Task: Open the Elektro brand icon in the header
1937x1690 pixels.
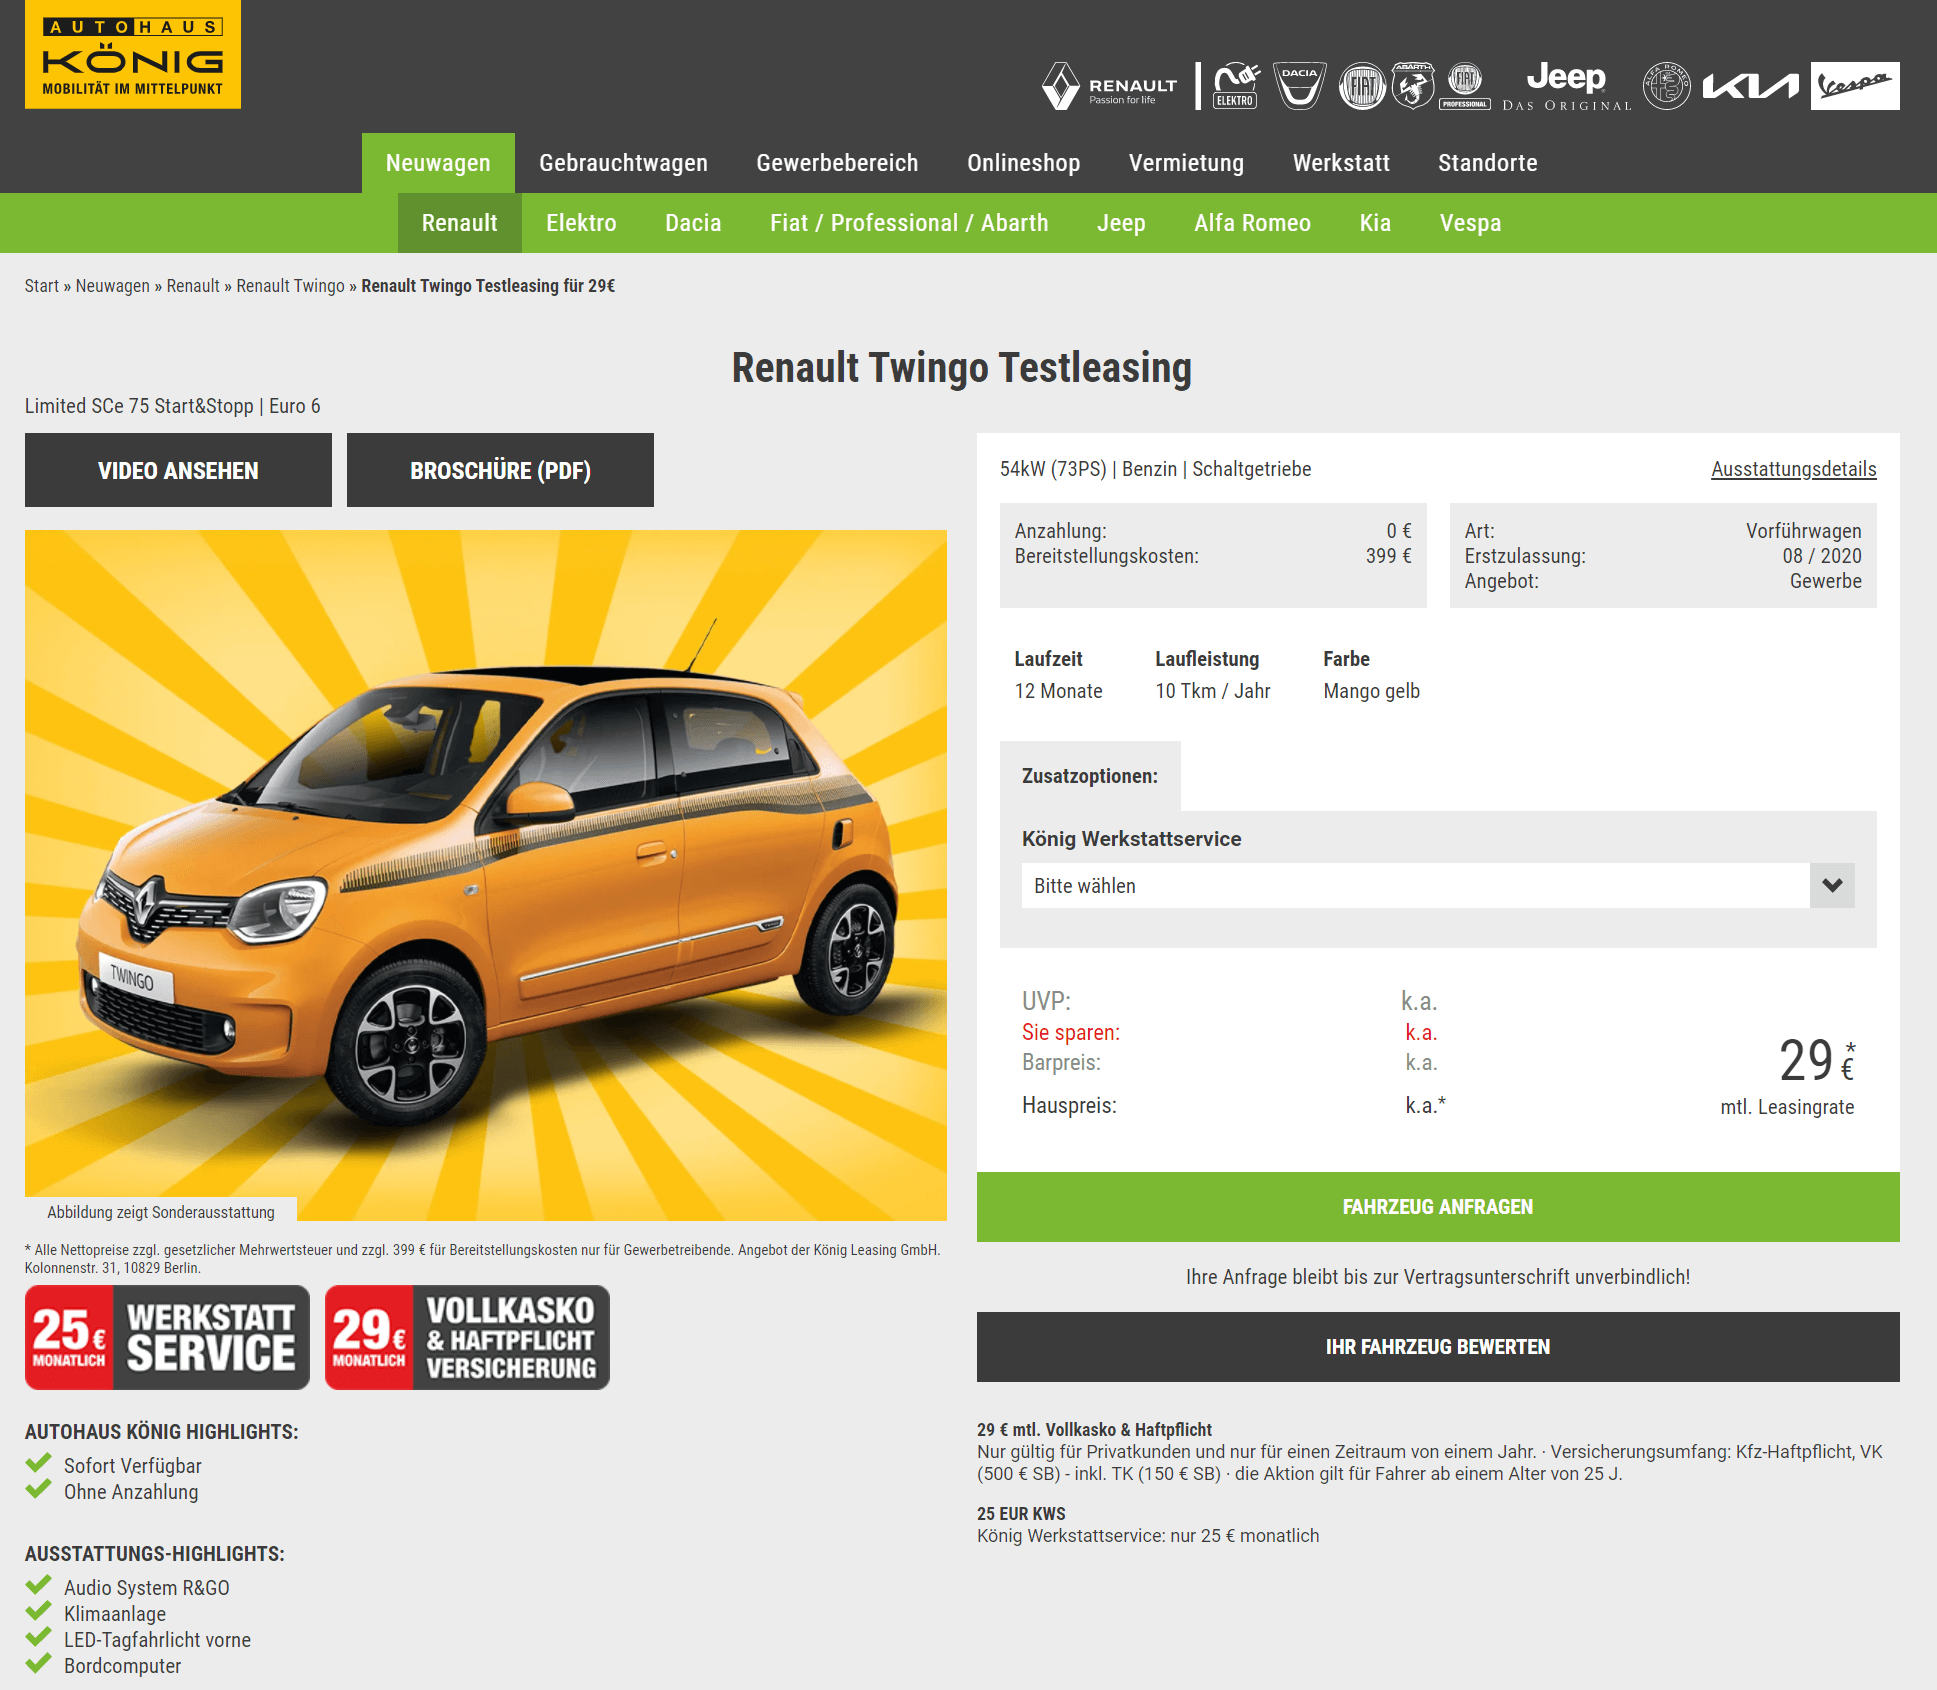Action: pyautogui.click(x=1236, y=86)
